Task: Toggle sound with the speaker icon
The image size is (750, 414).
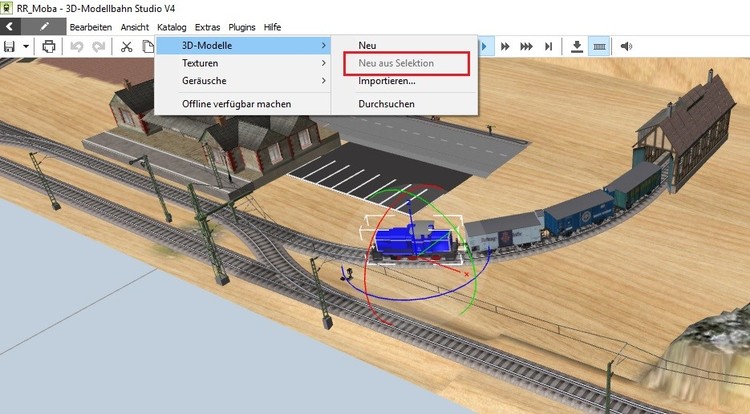Action: (627, 46)
